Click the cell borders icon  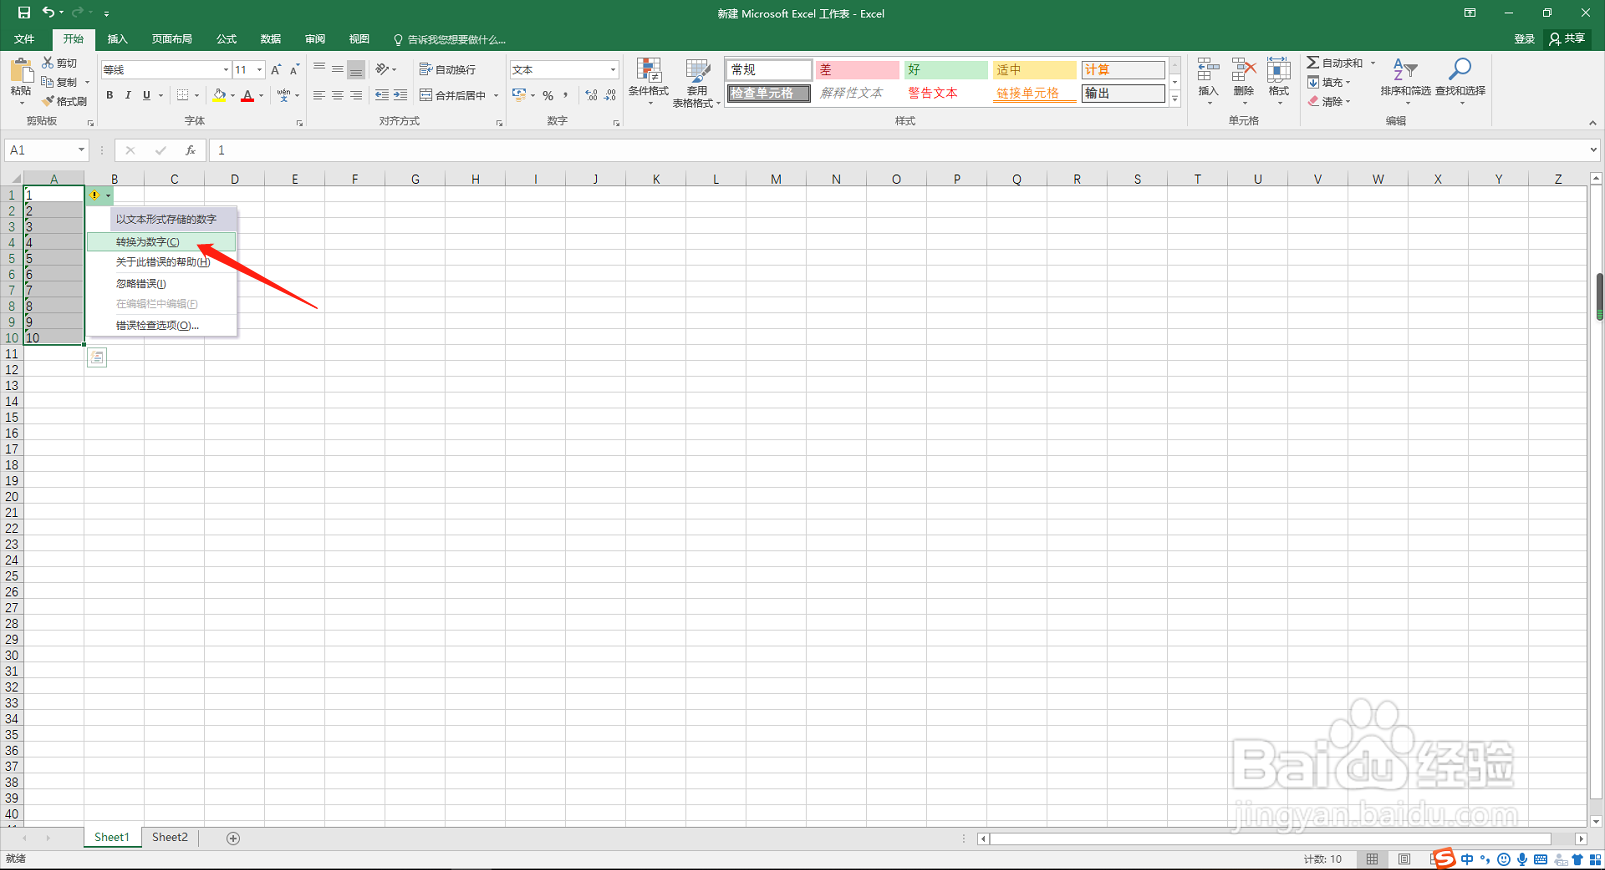point(182,95)
